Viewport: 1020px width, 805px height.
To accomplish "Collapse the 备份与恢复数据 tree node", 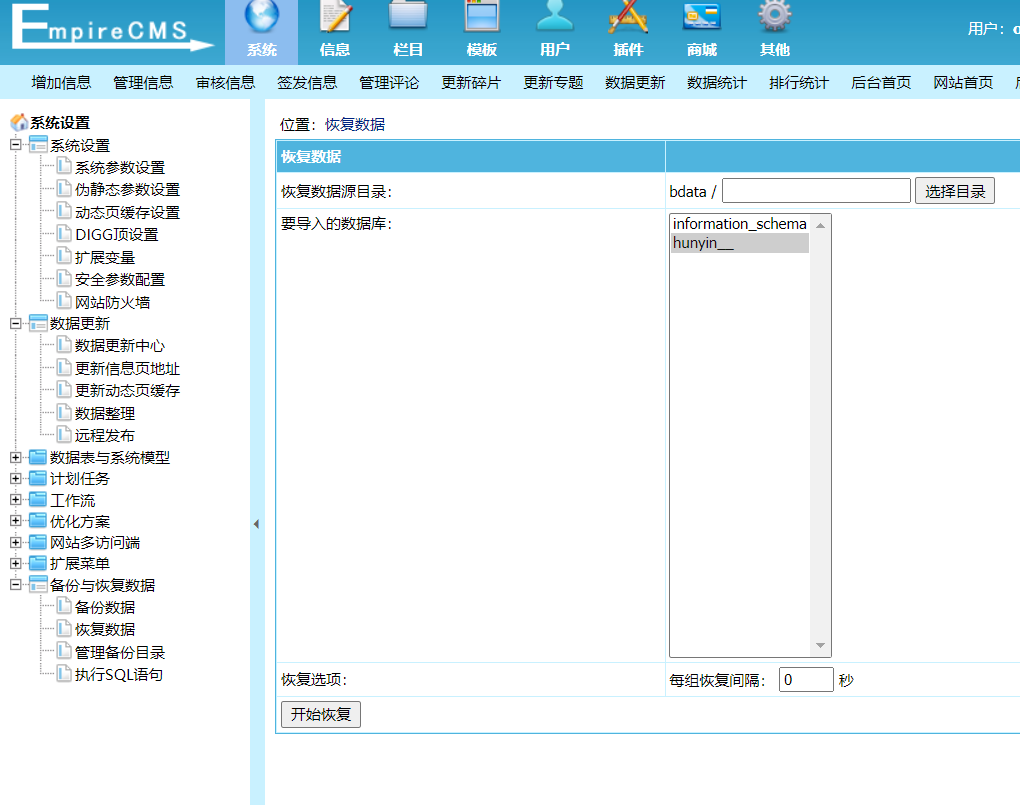I will point(16,585).
